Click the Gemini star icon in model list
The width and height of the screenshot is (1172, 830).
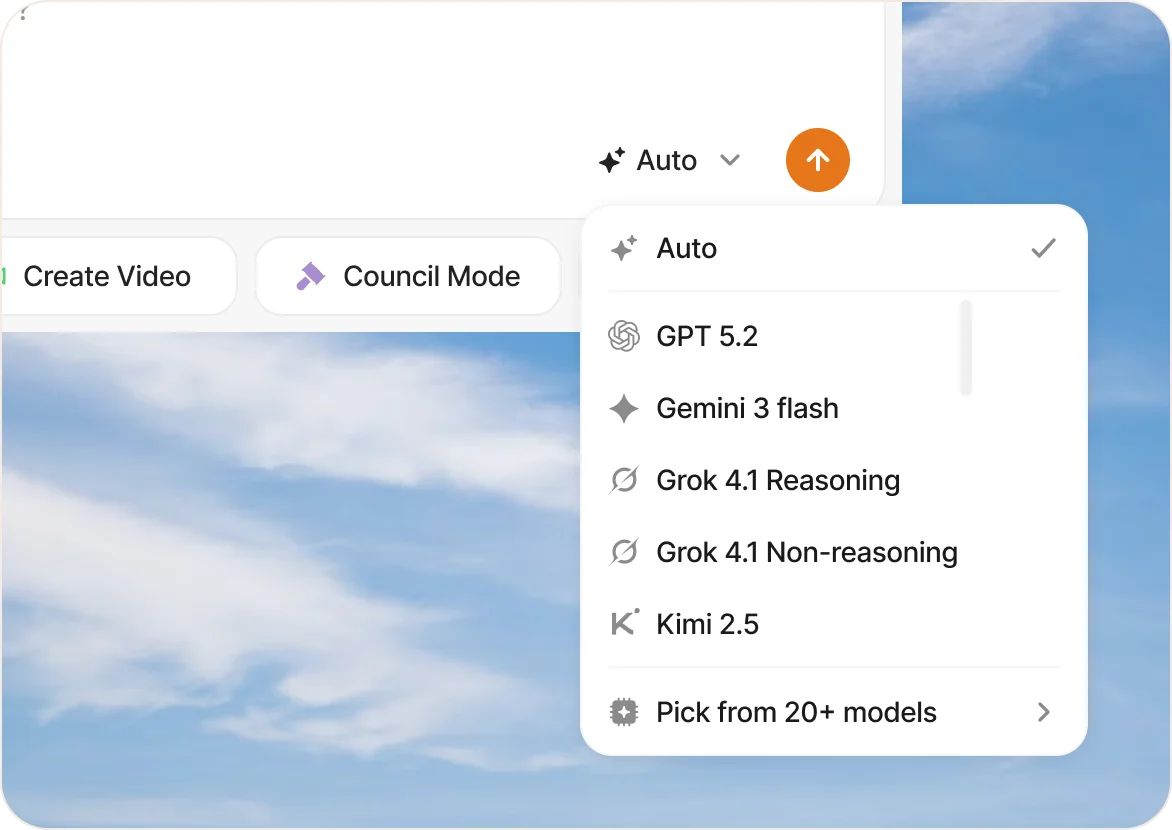pyautogui.click(x=624, y=408)
